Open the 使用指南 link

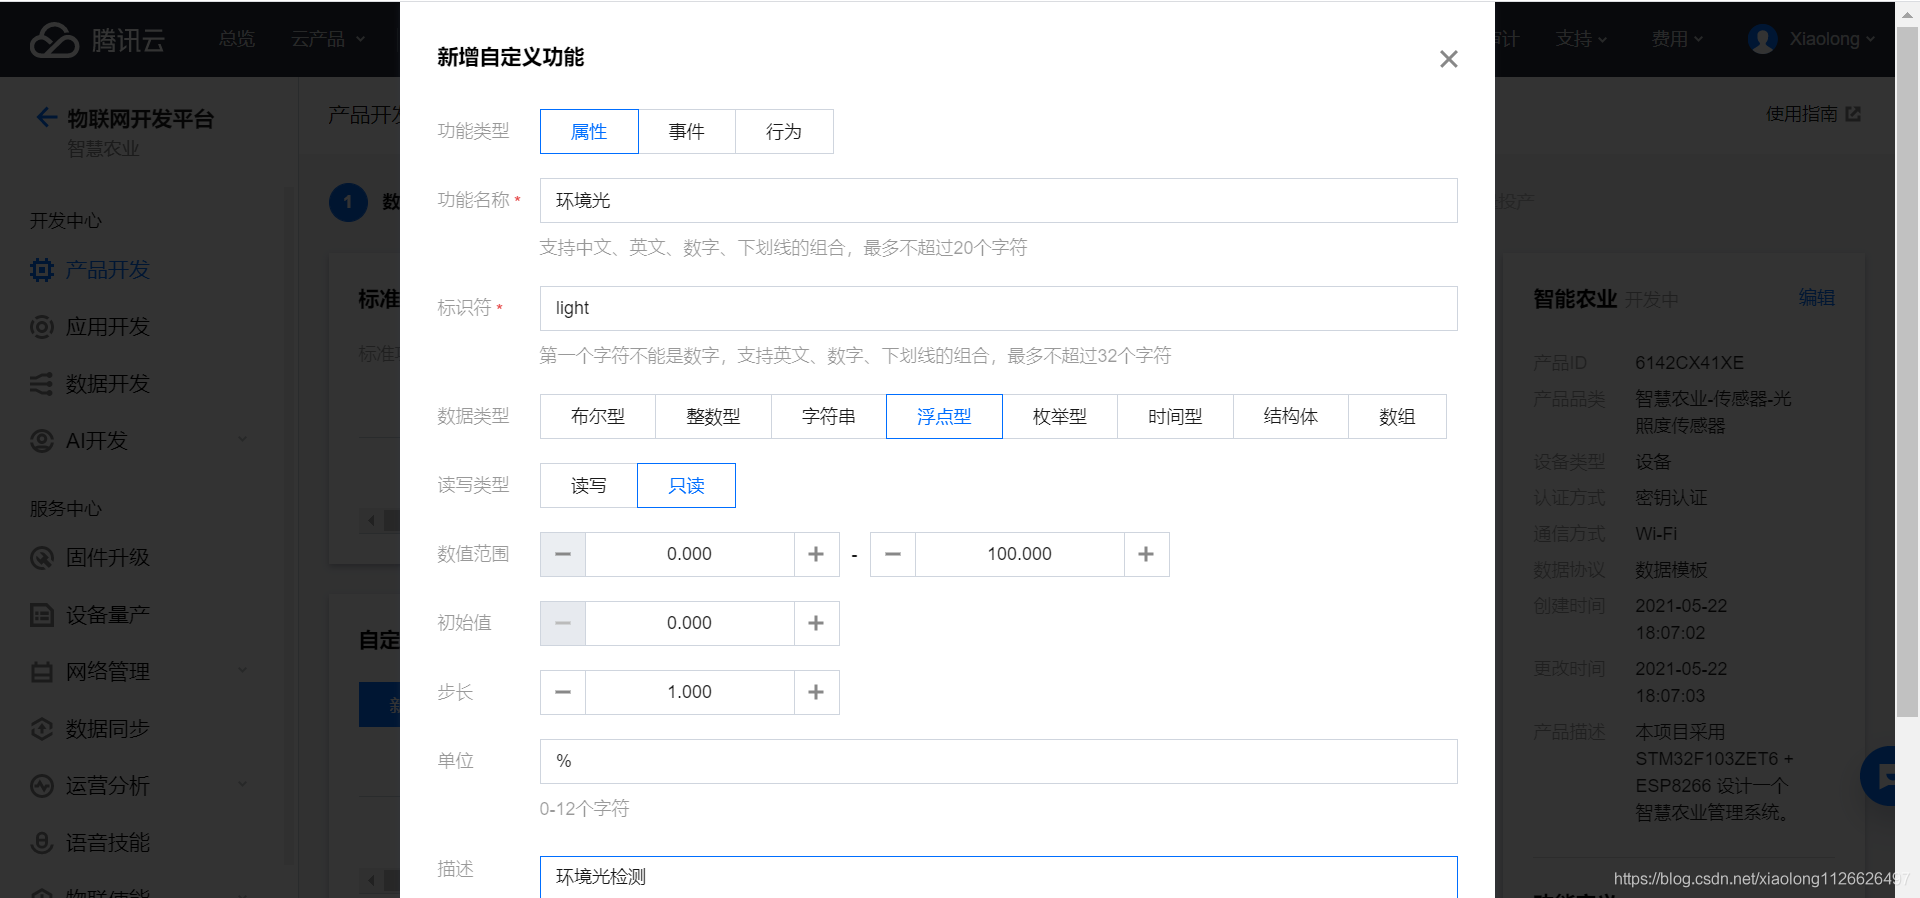1813,114
